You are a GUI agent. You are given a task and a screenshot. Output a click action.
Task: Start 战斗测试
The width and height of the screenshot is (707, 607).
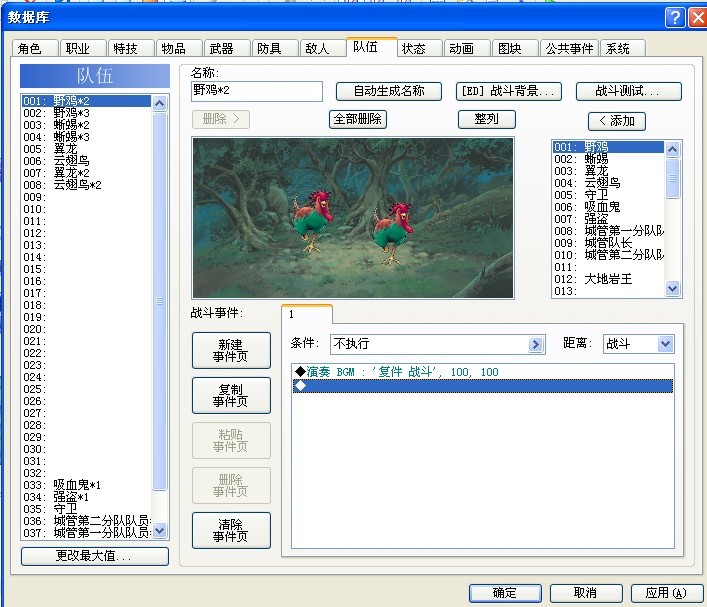[x=629, y=91]
